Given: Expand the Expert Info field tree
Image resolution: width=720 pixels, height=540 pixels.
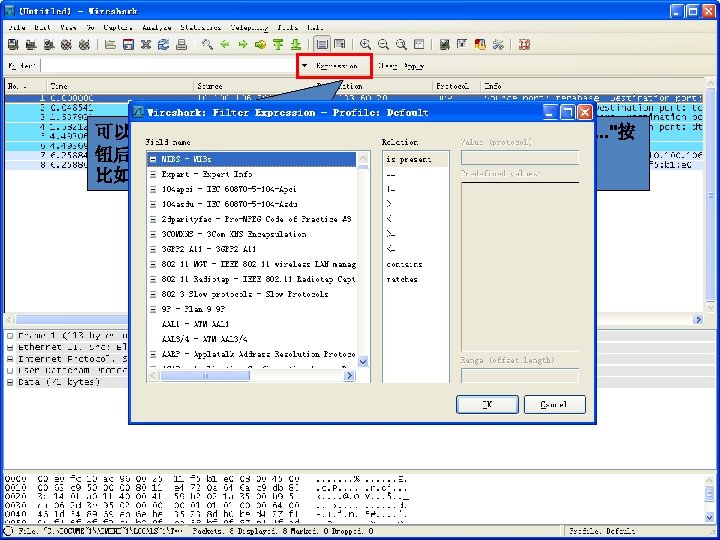Looking at the screenshot, I should point(153,174).
